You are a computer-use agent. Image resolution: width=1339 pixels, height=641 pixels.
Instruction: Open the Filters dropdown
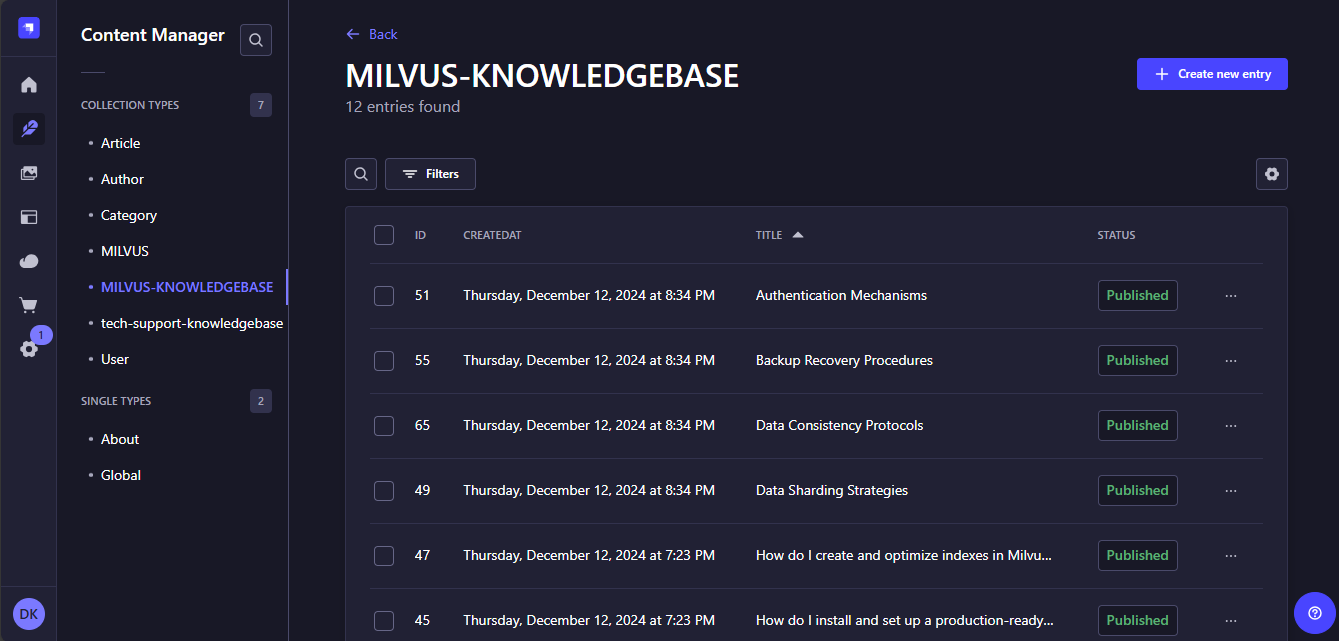(x=430, y=174)
